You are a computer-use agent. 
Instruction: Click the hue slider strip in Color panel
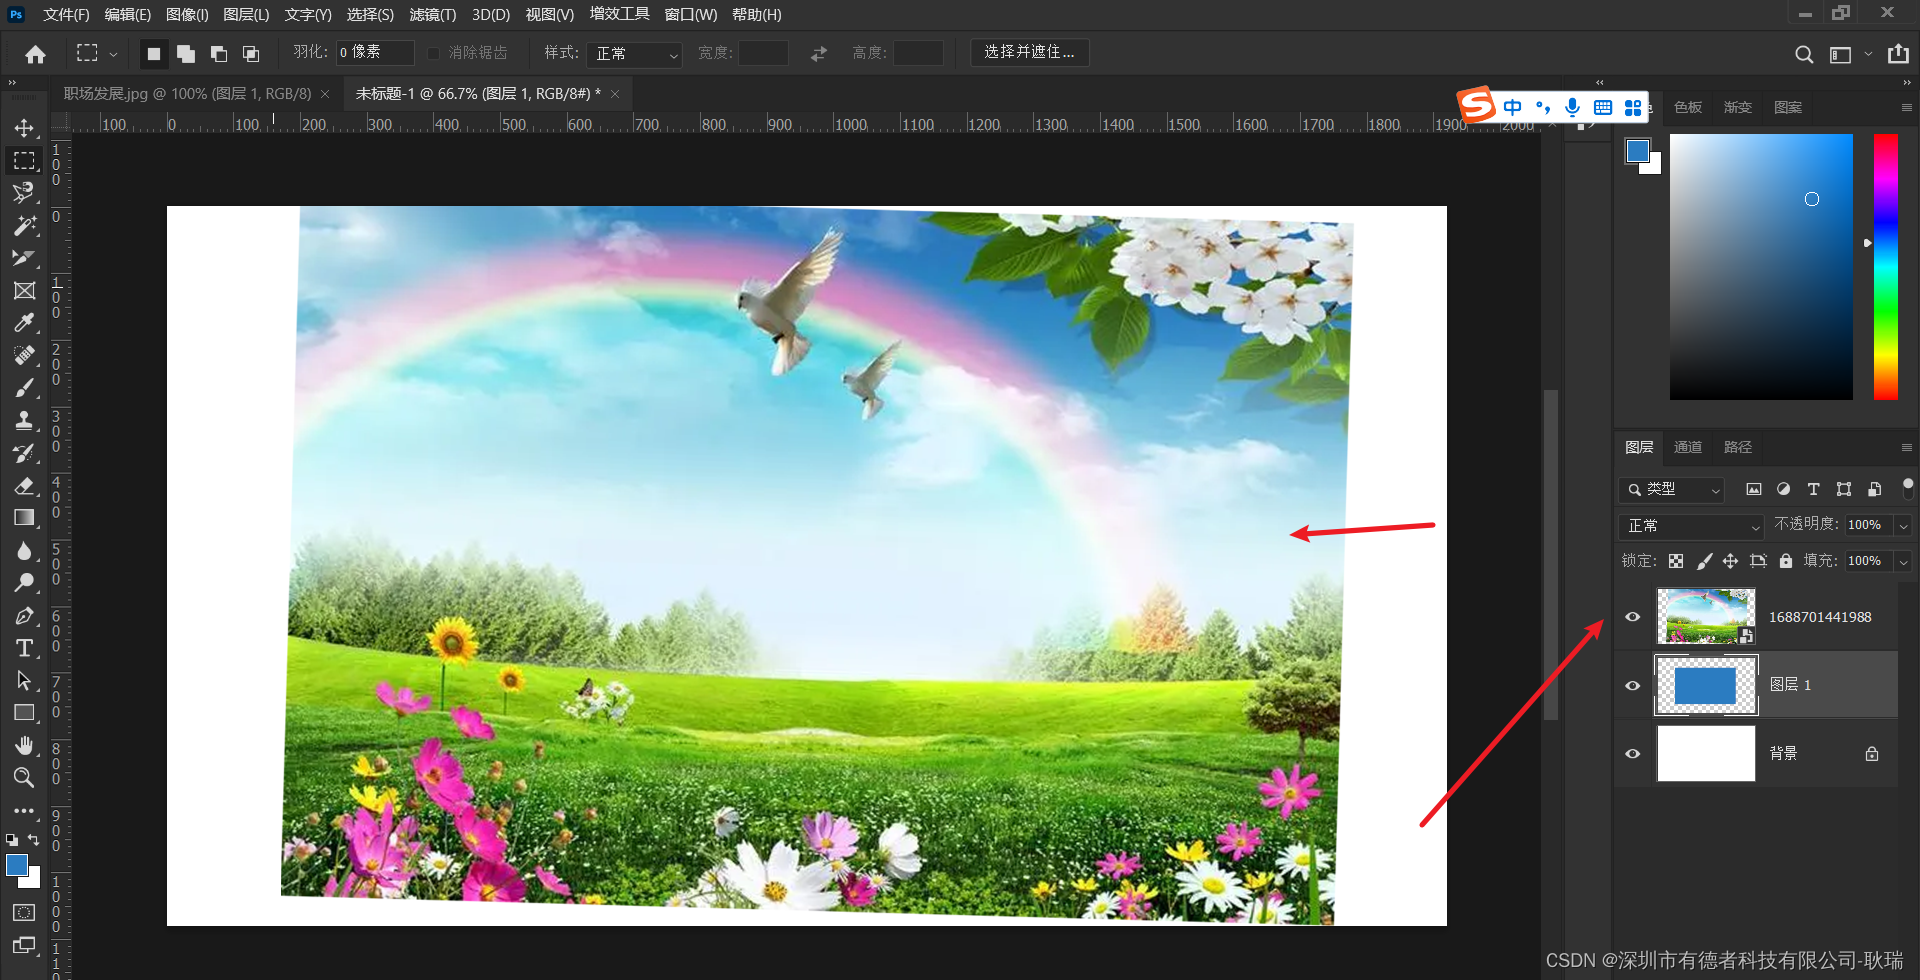point(1885,266)
